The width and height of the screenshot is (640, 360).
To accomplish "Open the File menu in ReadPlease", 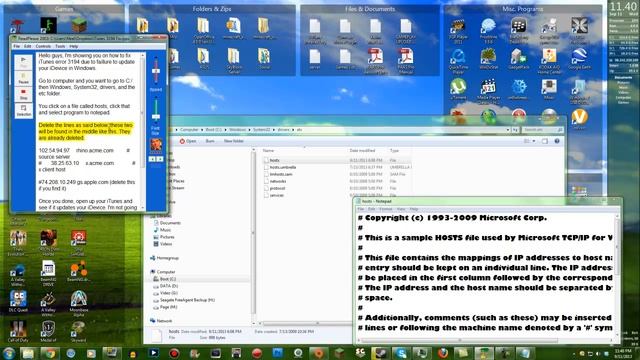I will click(x=17, y=46).
